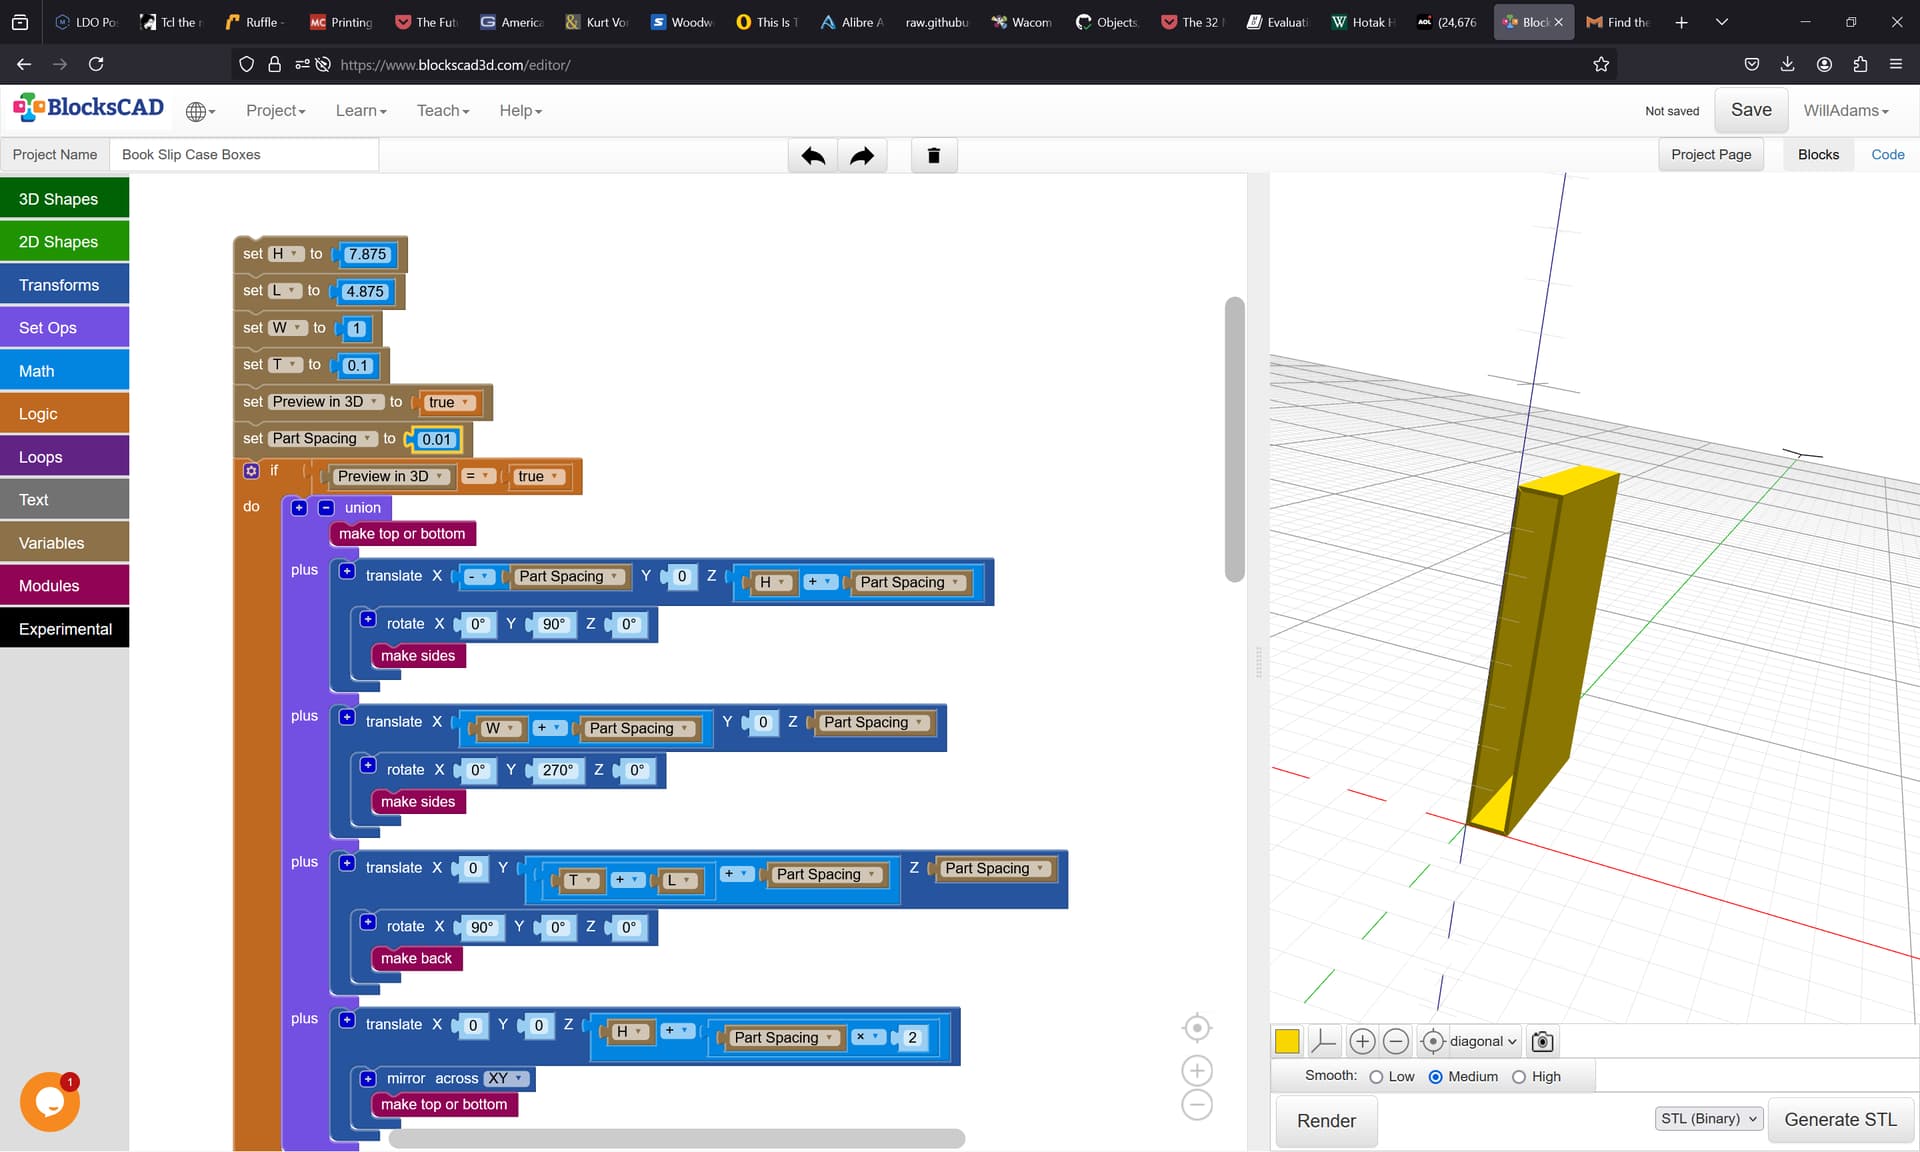Select Low smoothness radio button
1920x1152 pixels.
[1376, 1077]
